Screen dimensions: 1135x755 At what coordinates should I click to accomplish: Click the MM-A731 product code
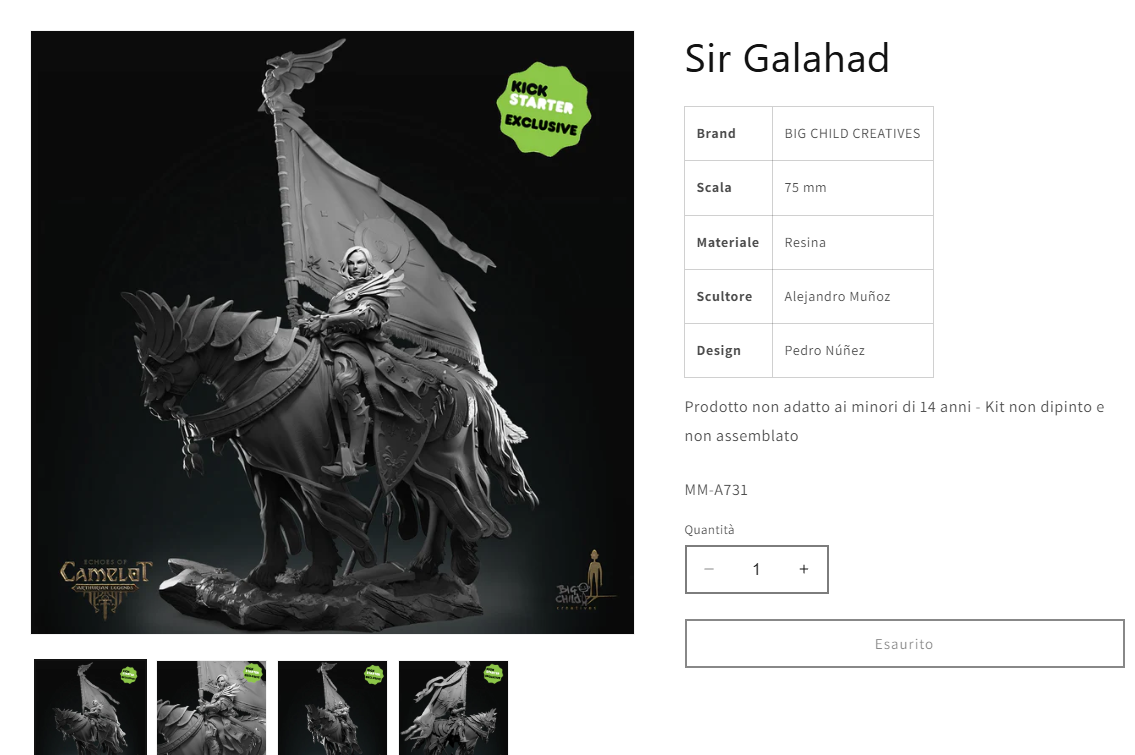click(716, 490)
